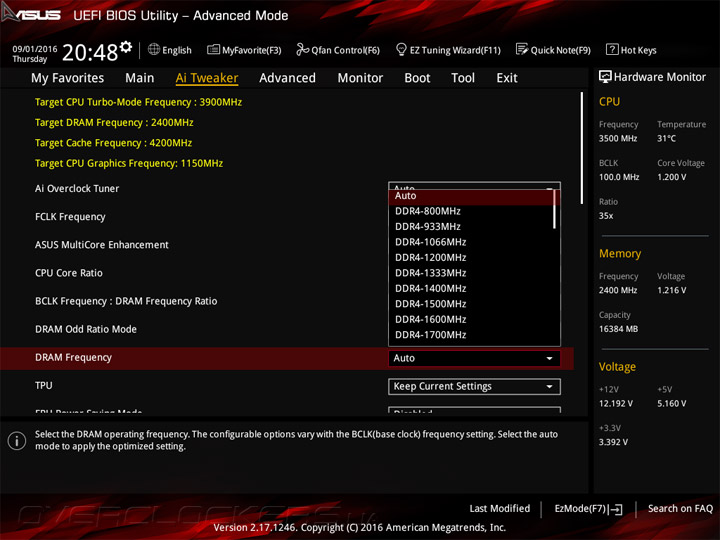
Task: Select the TPU row label
Action: (x=44, y=386)
